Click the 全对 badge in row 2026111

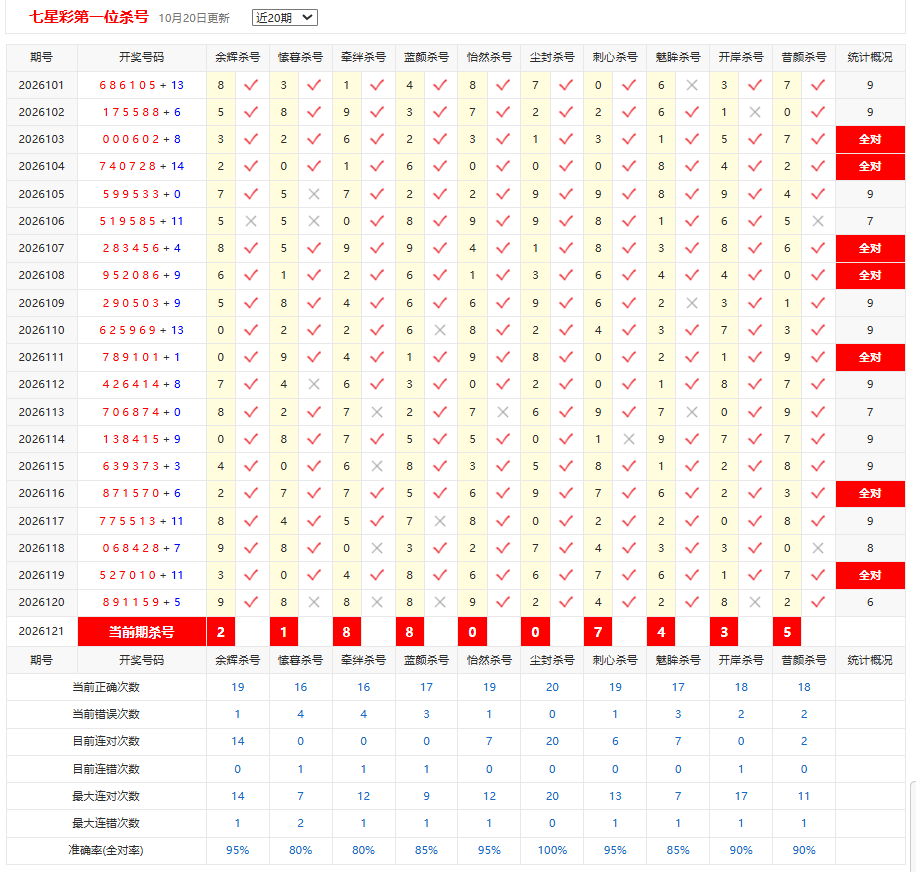[870, 357]
